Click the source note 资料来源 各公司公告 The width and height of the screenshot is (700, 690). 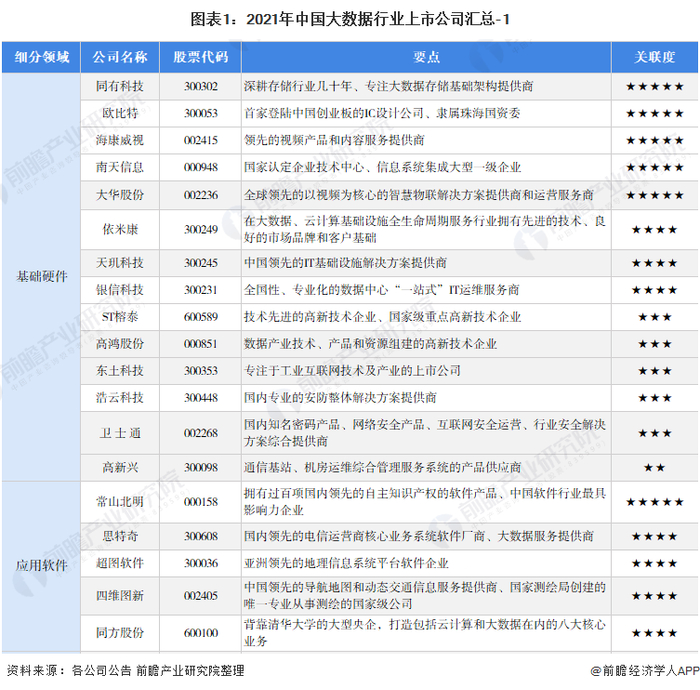click(x=125, y=670)
